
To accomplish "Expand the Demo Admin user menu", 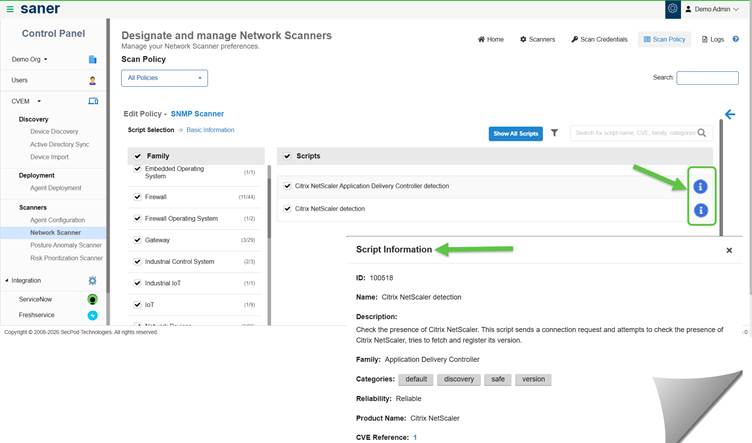I will click(x=717, y=9).
